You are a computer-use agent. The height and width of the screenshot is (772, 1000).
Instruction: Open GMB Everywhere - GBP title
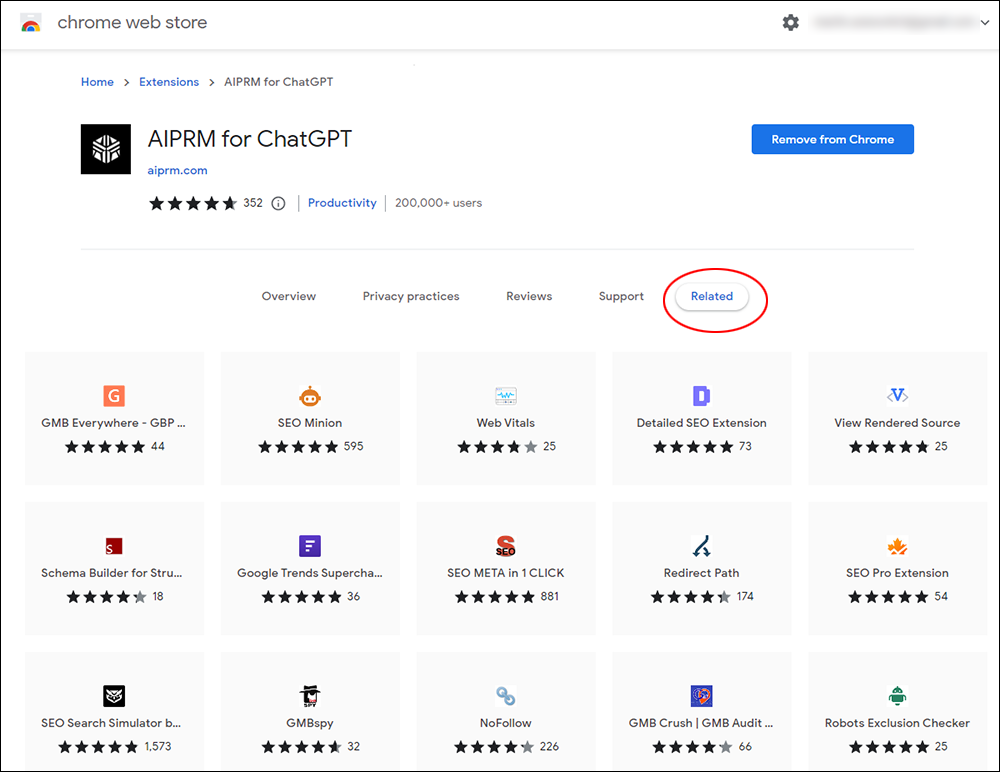click(114, 423)
